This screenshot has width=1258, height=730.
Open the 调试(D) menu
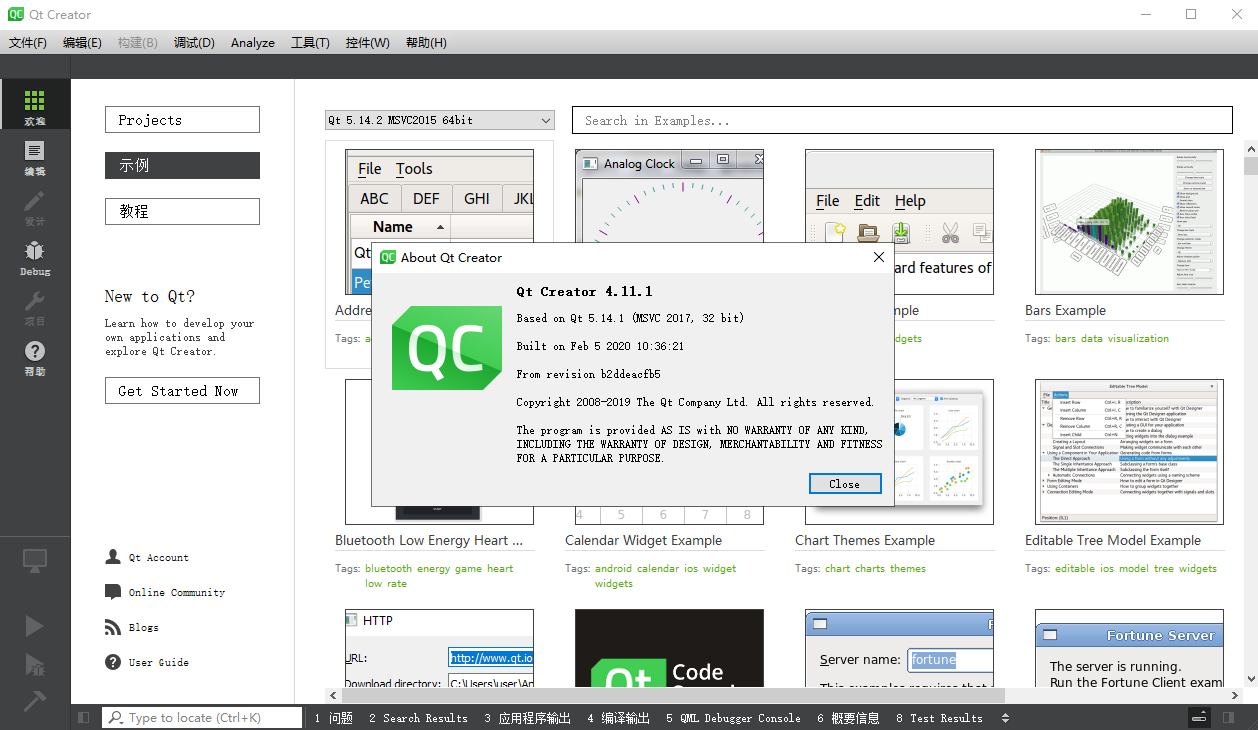pos(194,43)
